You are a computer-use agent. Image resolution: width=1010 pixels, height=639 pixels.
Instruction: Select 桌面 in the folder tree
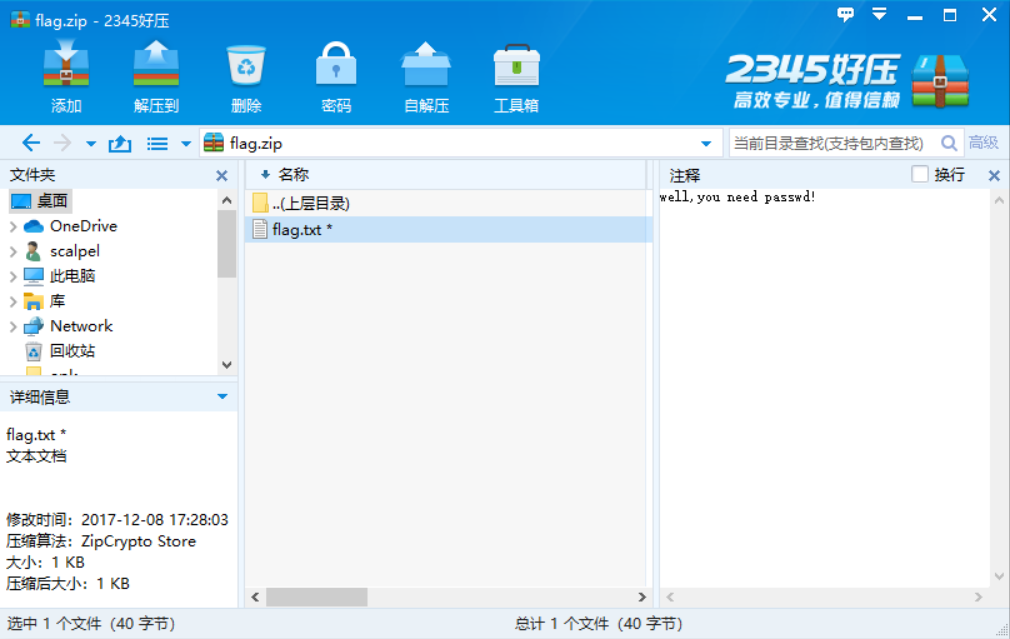tap(40, 201)
